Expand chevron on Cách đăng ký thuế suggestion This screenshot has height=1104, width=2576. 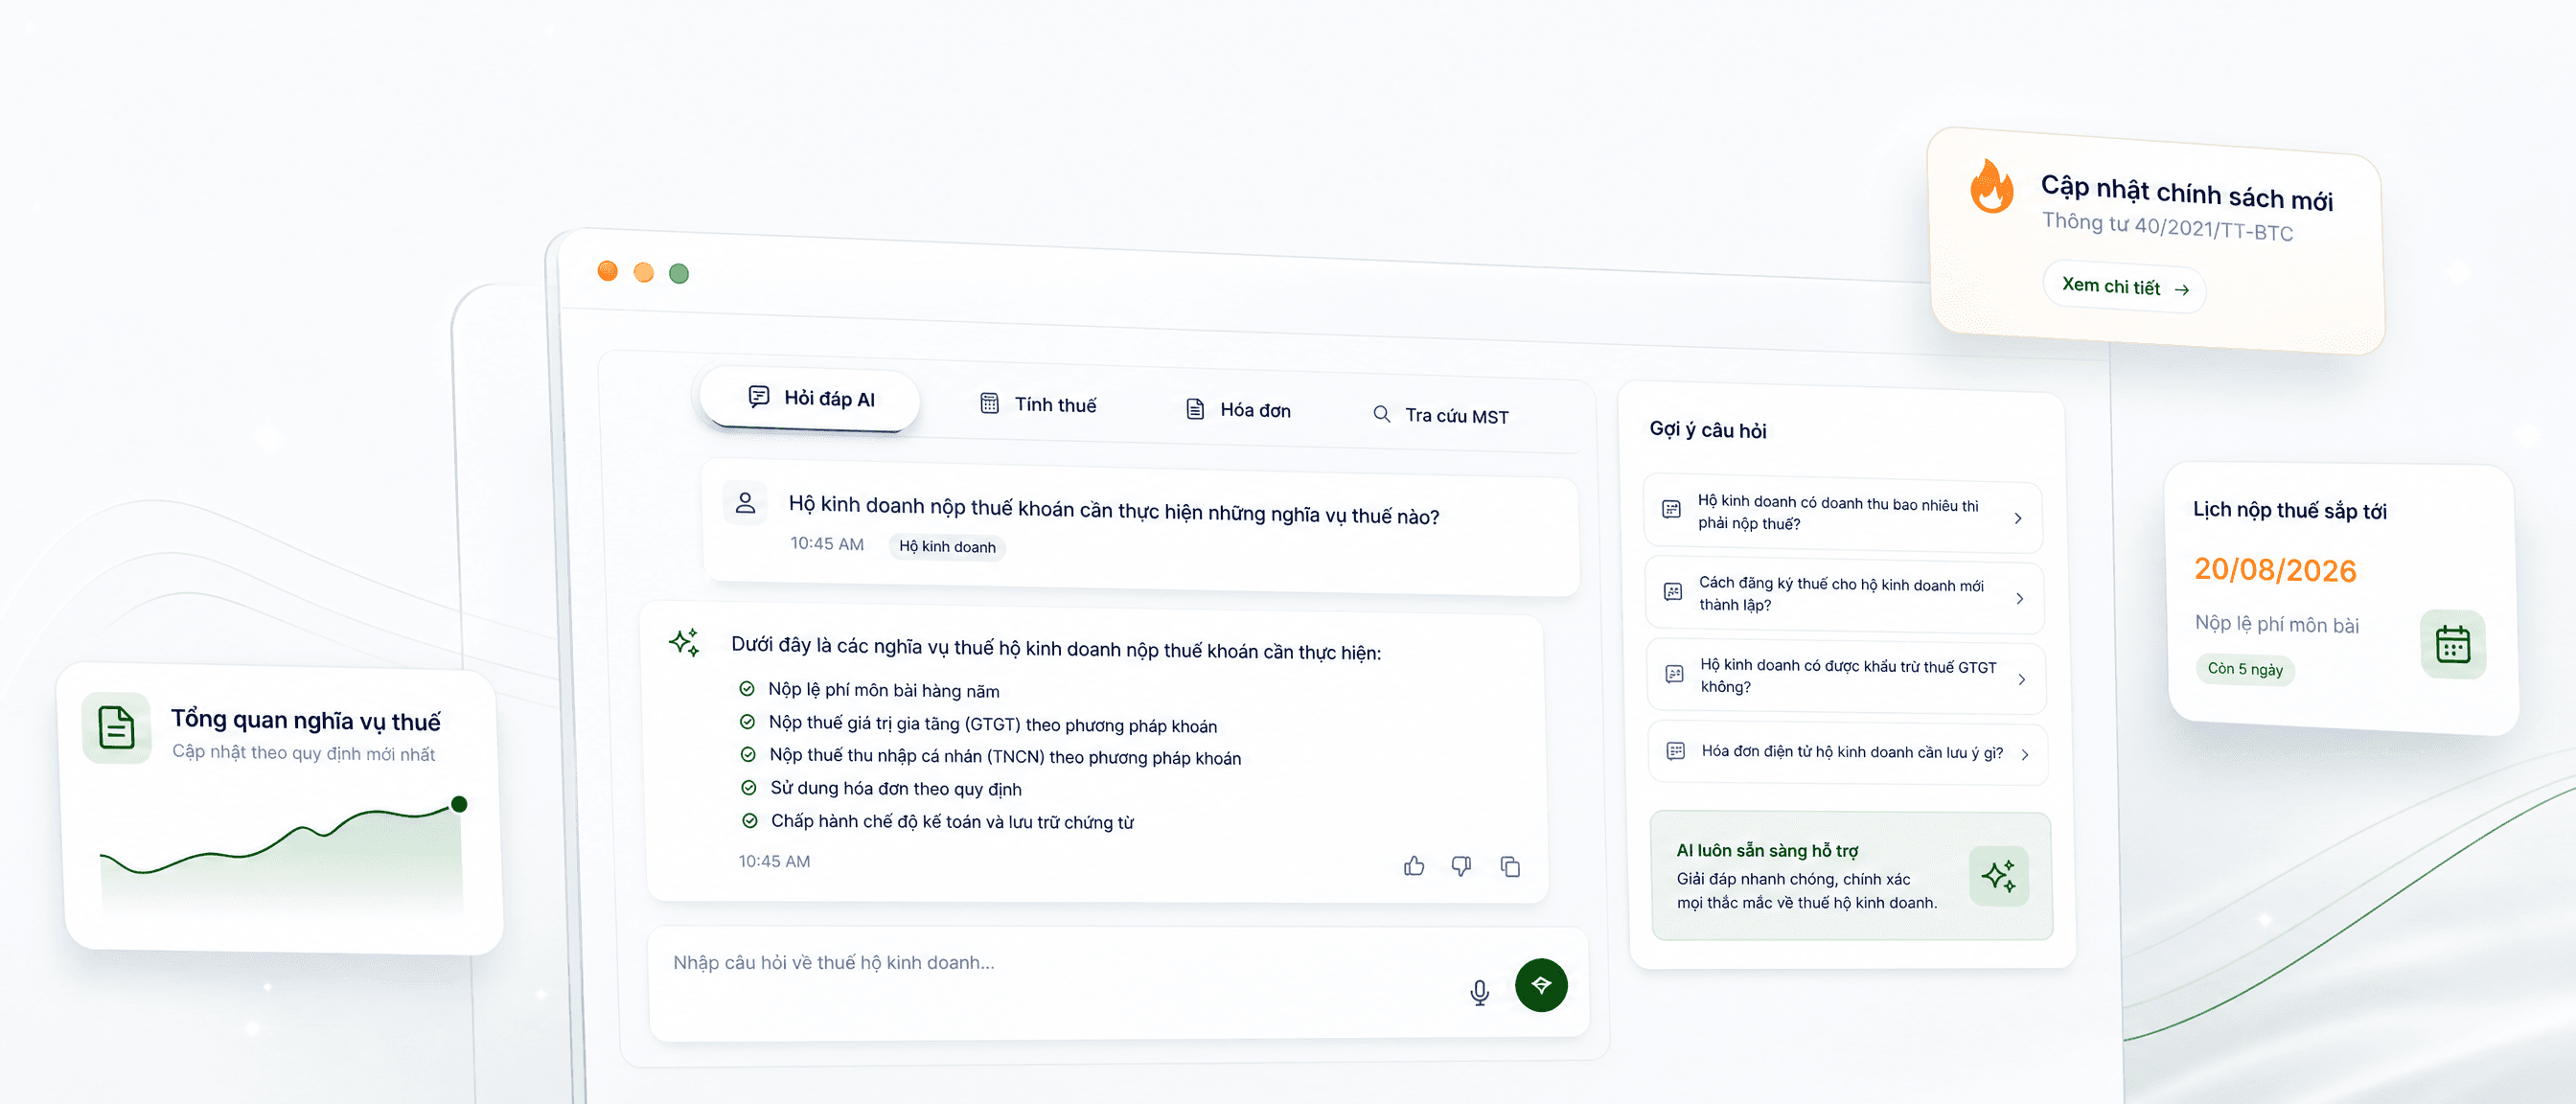[2020, 598]
